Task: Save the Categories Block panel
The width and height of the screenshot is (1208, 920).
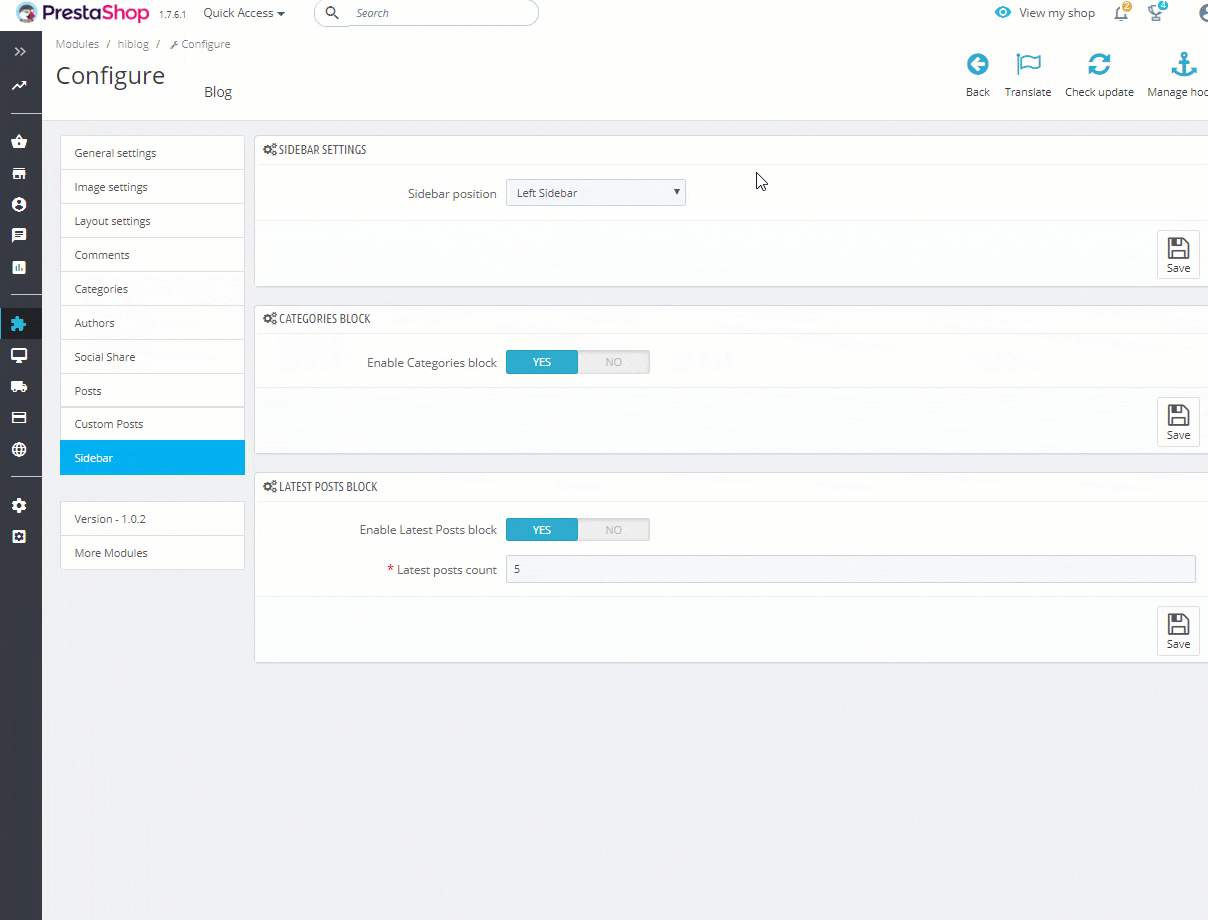Action: tap(1178, 421)
